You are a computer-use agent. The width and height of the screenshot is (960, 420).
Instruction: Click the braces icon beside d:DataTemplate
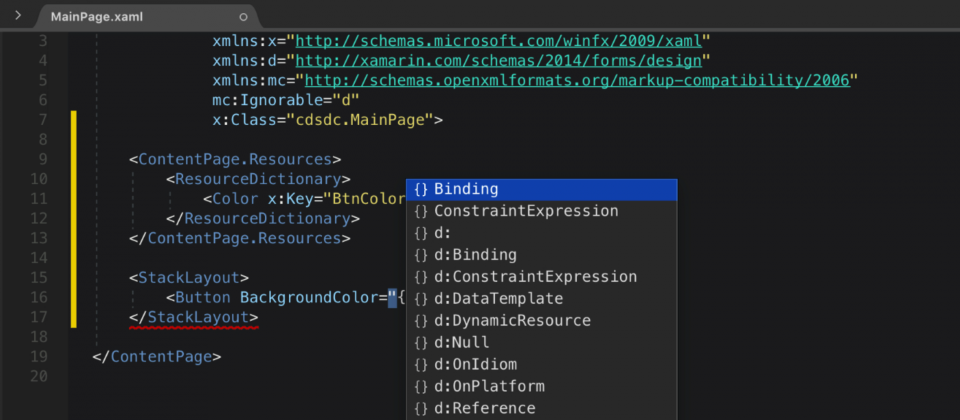(x=421, y=299)
